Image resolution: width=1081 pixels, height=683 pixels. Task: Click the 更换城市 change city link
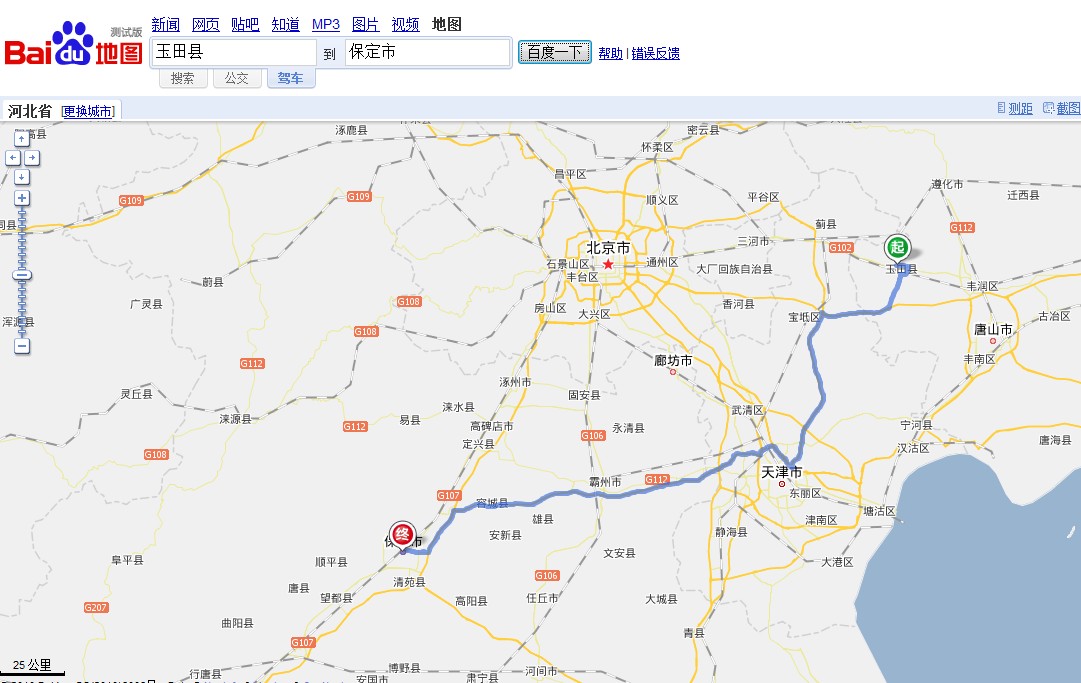(x=88, y=111)
